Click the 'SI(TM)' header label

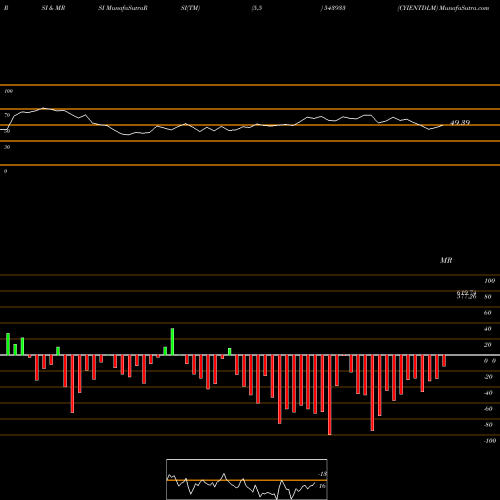point(190,8)
